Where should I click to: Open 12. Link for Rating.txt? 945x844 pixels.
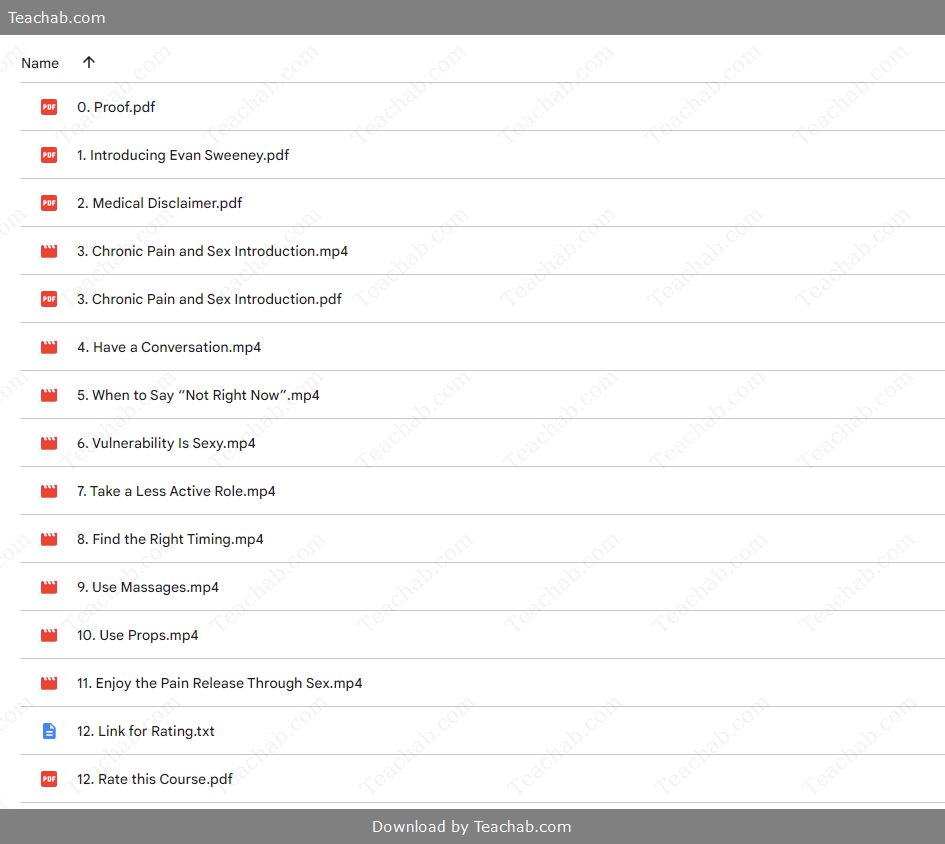pyautogui.click(x=145, y=731)
